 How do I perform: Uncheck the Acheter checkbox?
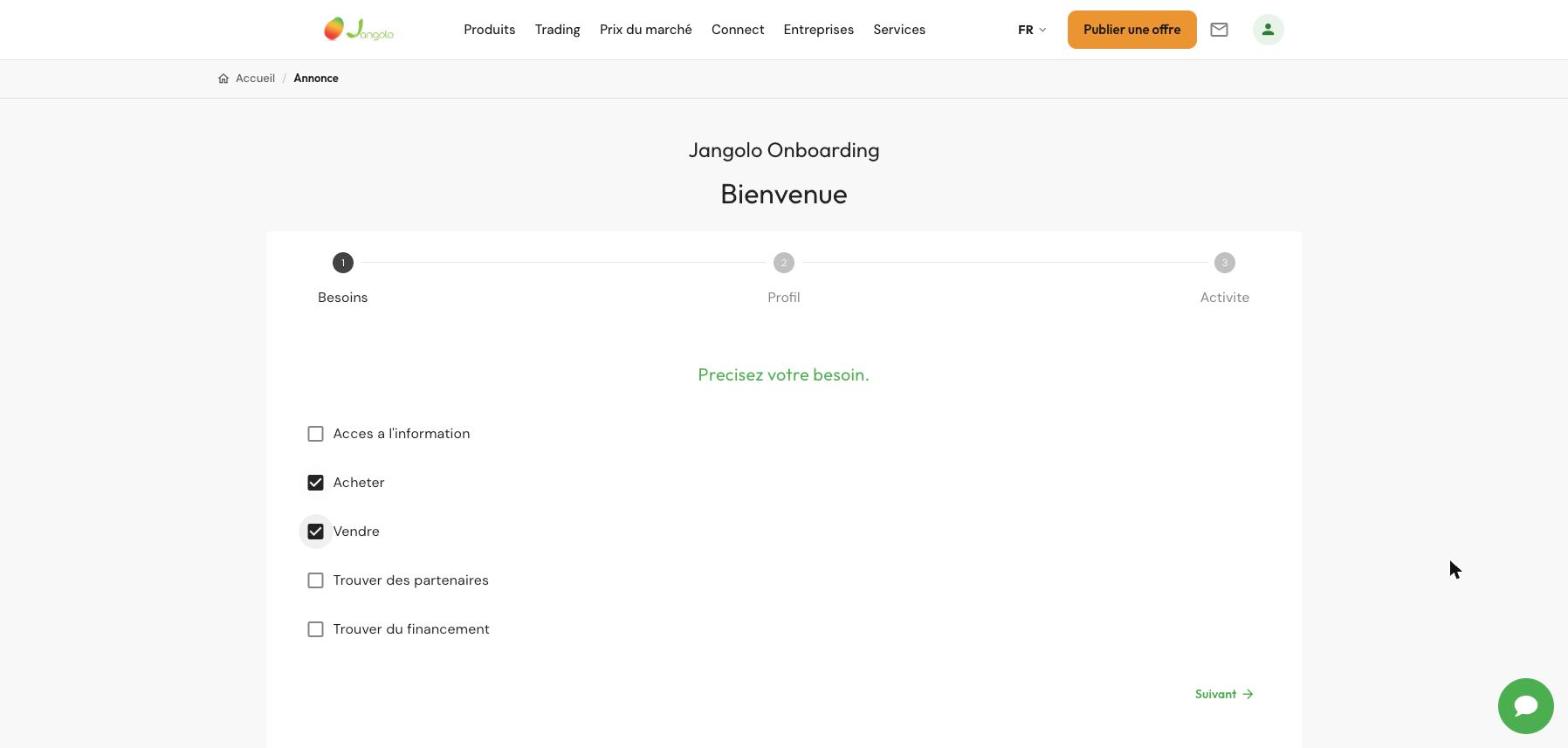coord(315,483)
